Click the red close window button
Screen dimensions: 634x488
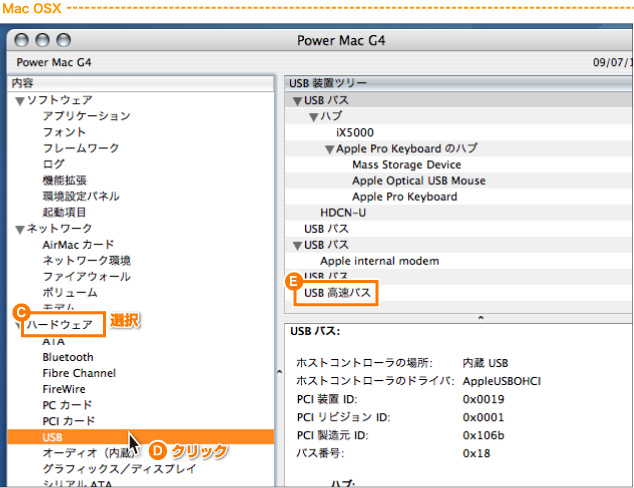click(x=25, y=40)
